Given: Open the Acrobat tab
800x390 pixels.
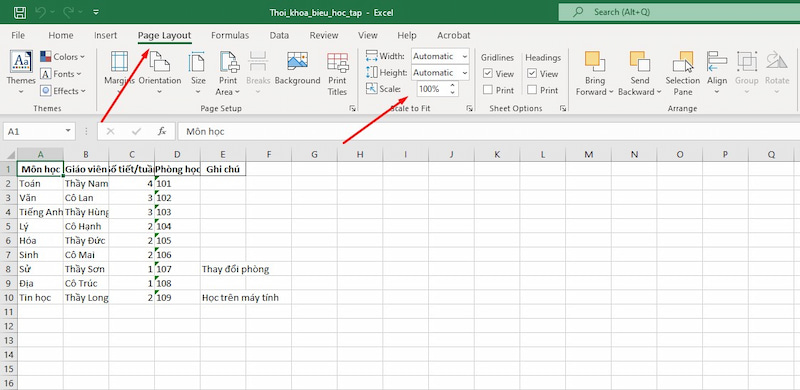Looking at the screenshot, I should pyautogui.click(x=454, y=35).
